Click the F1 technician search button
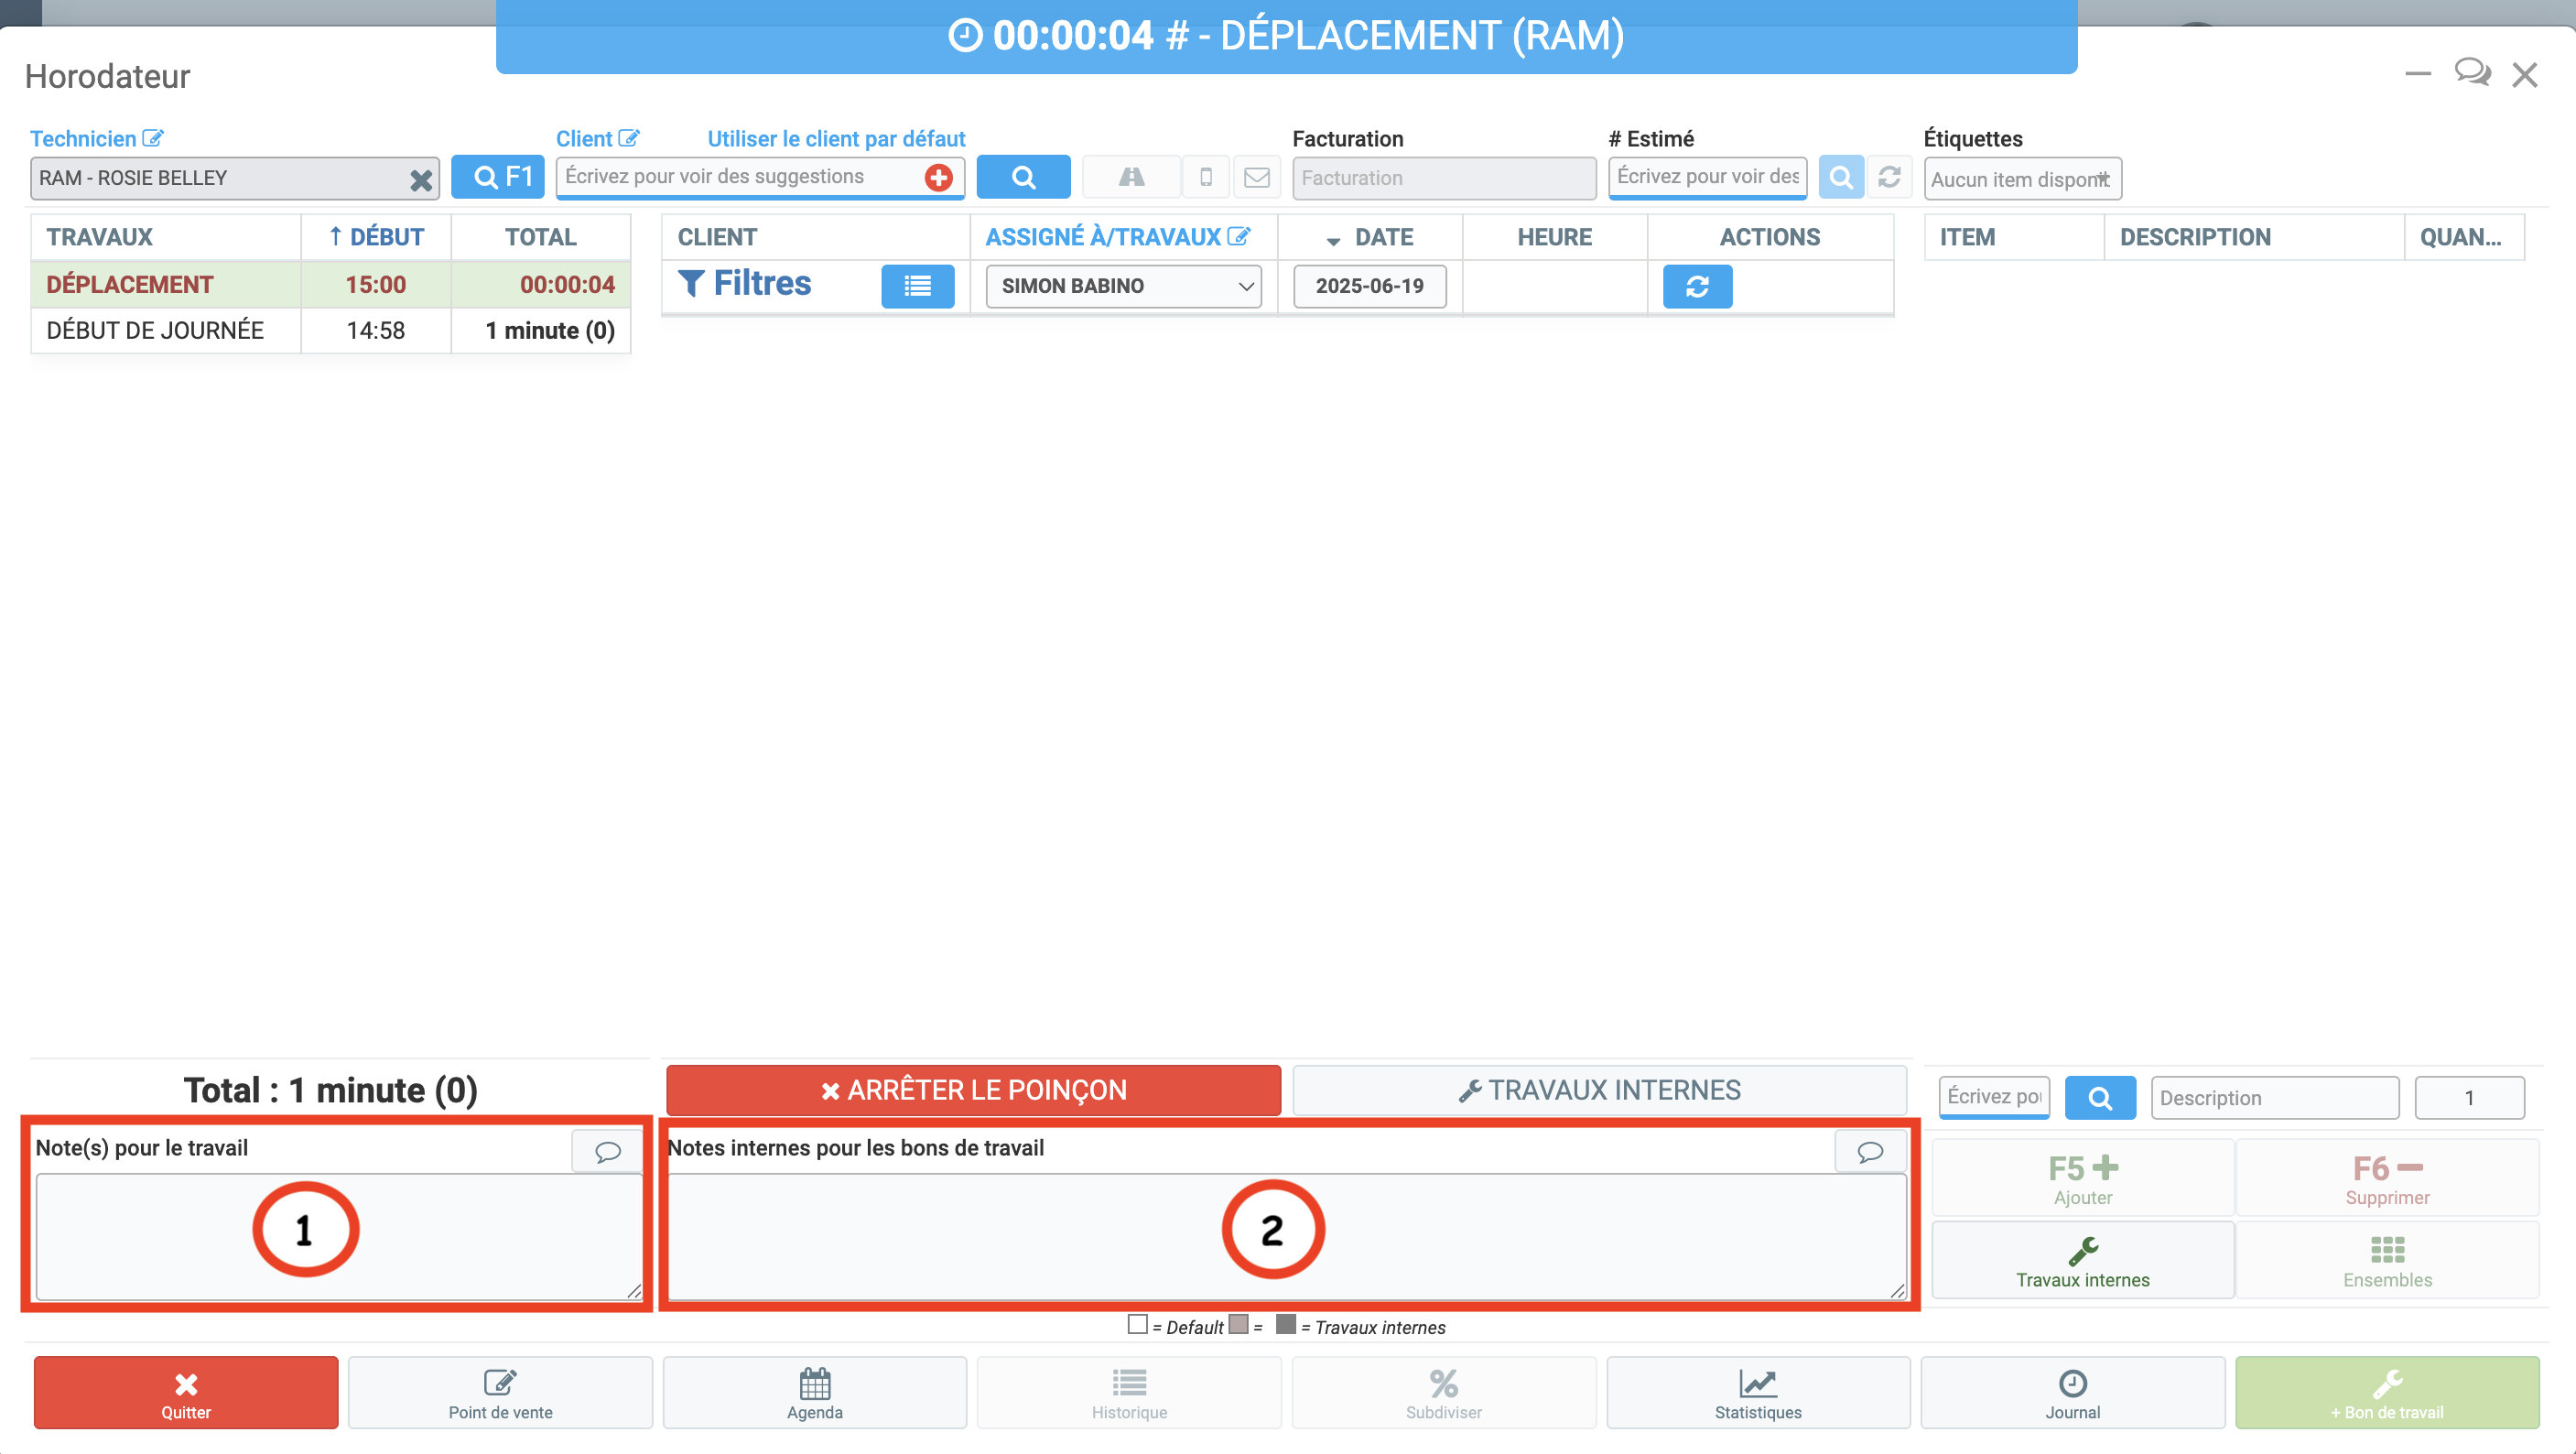 tap(497, 177)
